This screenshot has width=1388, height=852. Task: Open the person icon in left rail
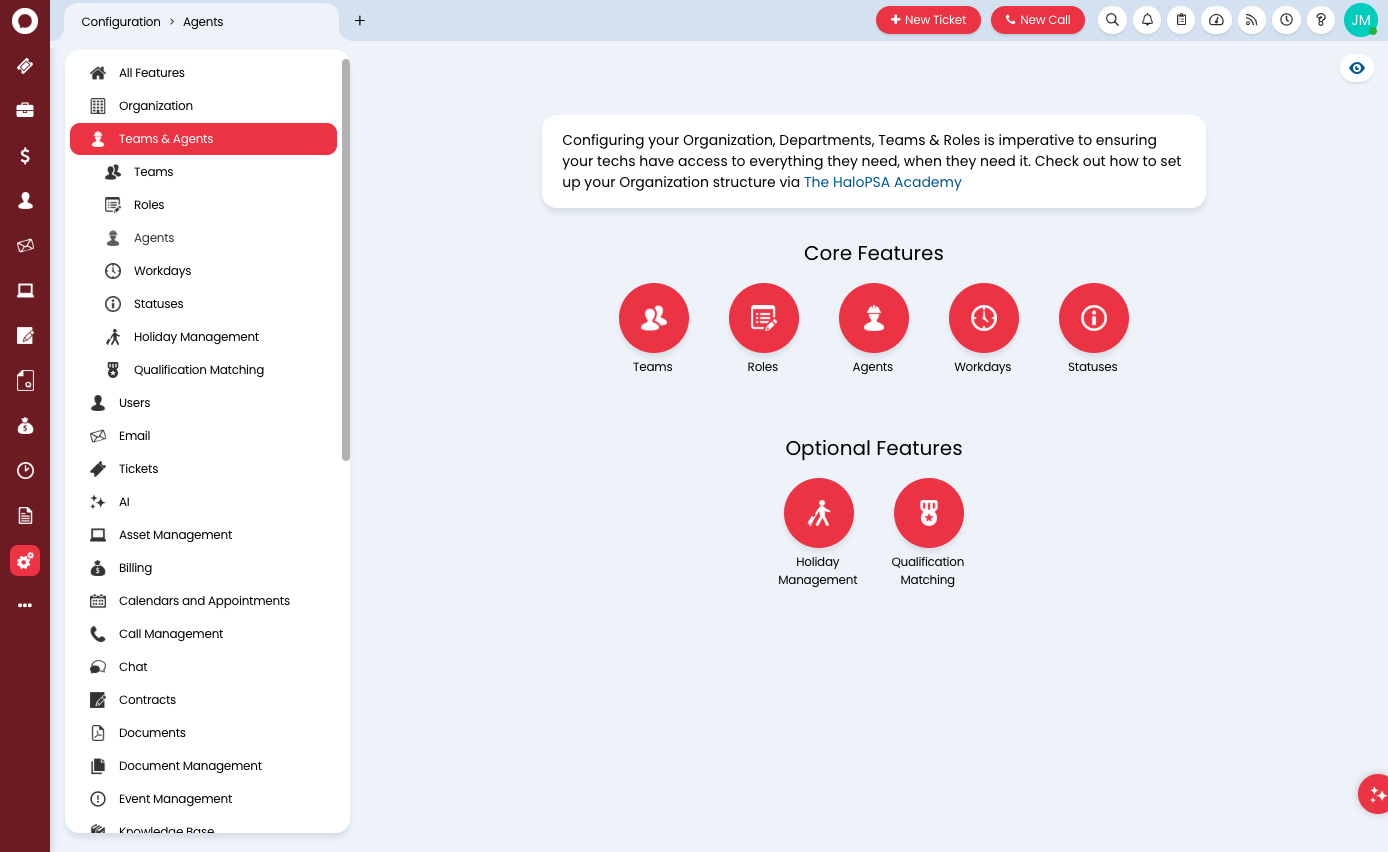25,201
